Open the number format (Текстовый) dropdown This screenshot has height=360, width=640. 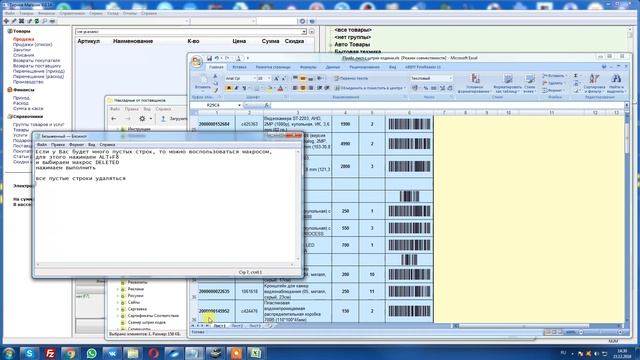[451, 78]
